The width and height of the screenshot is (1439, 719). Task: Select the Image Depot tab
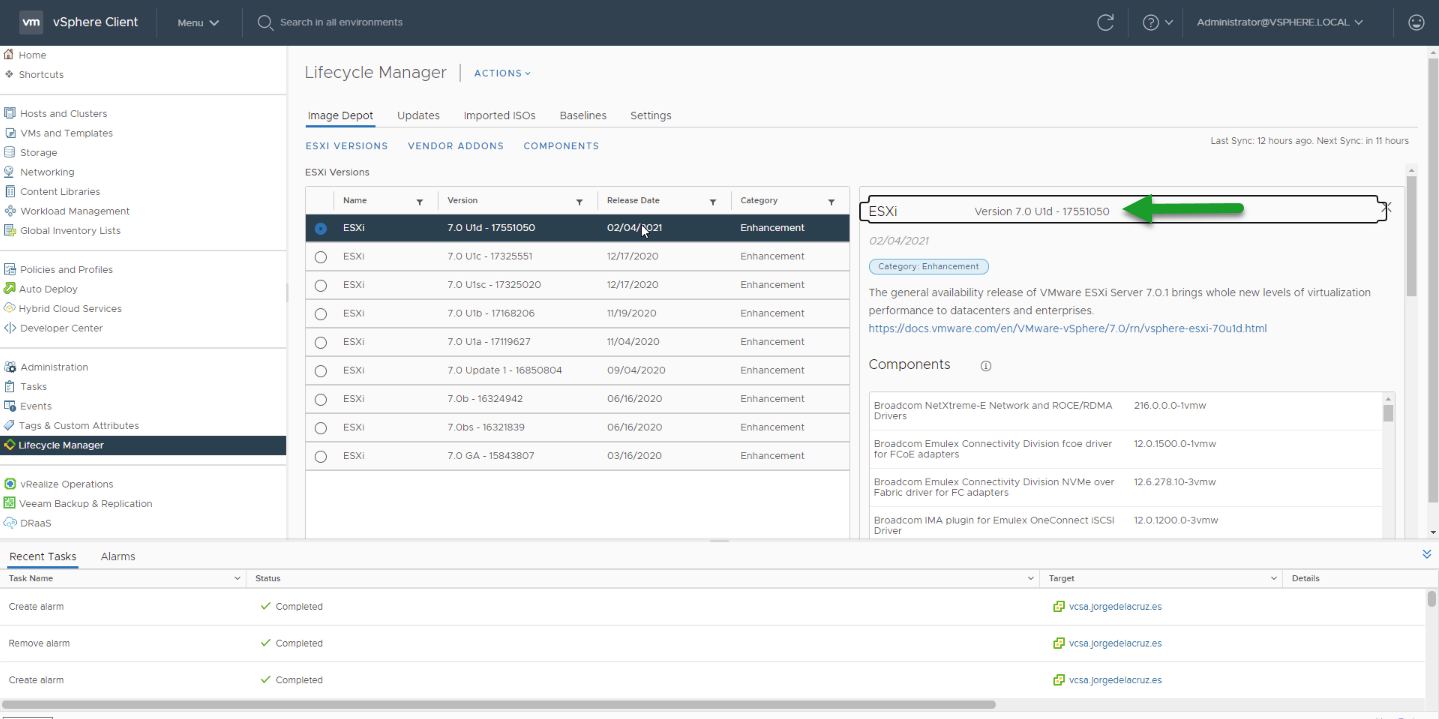click(x=340, y=115)
